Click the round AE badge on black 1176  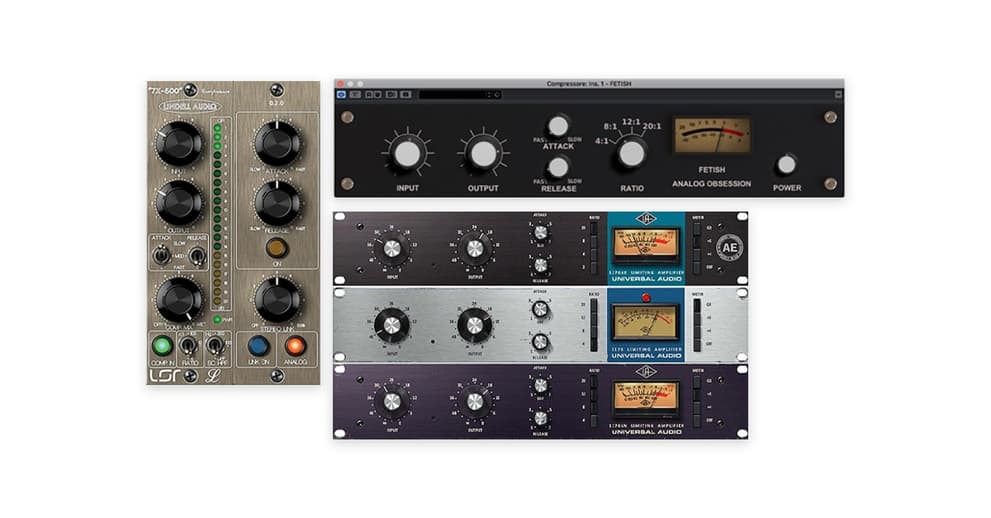(x=729, y=248)
